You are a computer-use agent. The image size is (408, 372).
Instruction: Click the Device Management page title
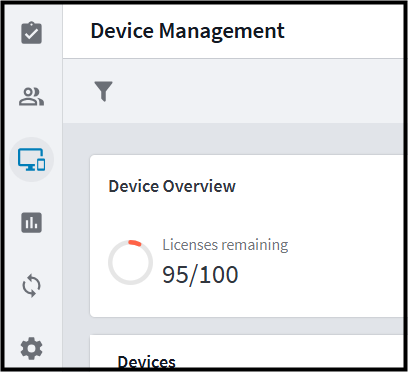coord(188,31)
